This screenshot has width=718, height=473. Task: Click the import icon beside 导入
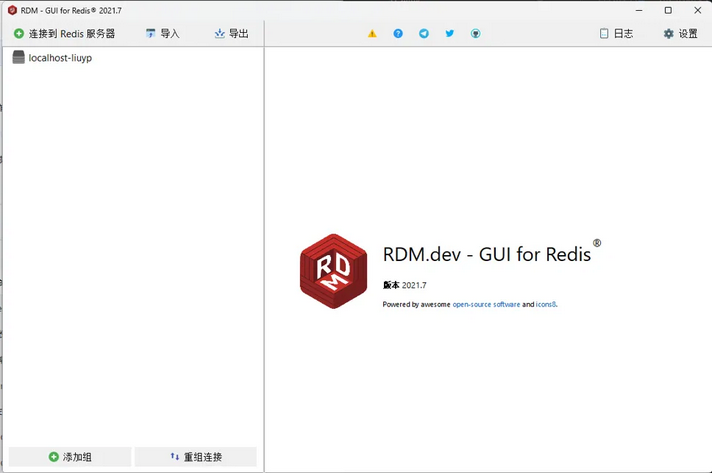pos(150,33)
